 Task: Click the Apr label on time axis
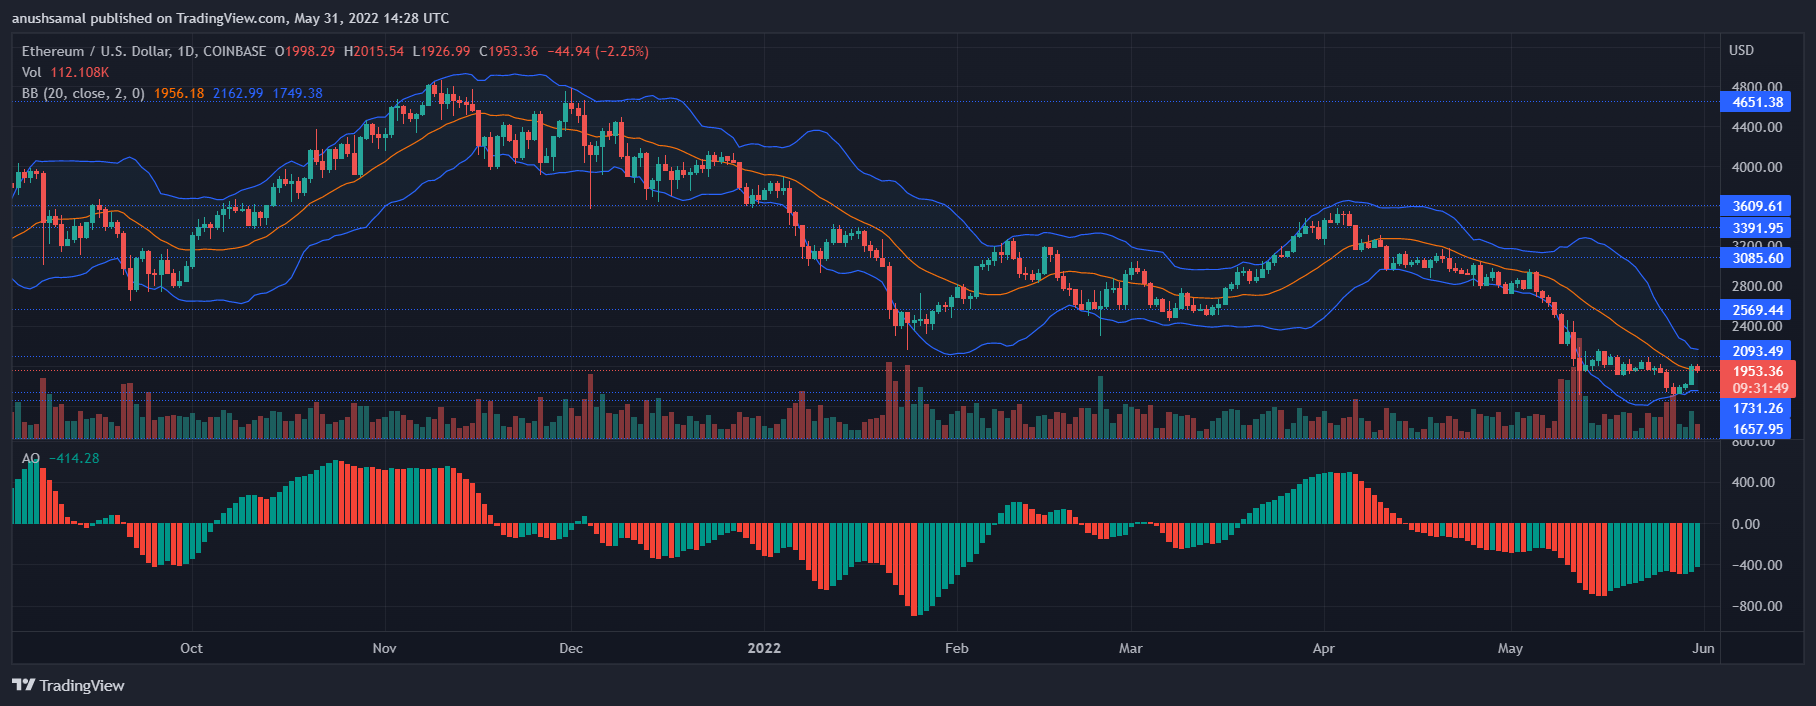[x=1323, y=648]
